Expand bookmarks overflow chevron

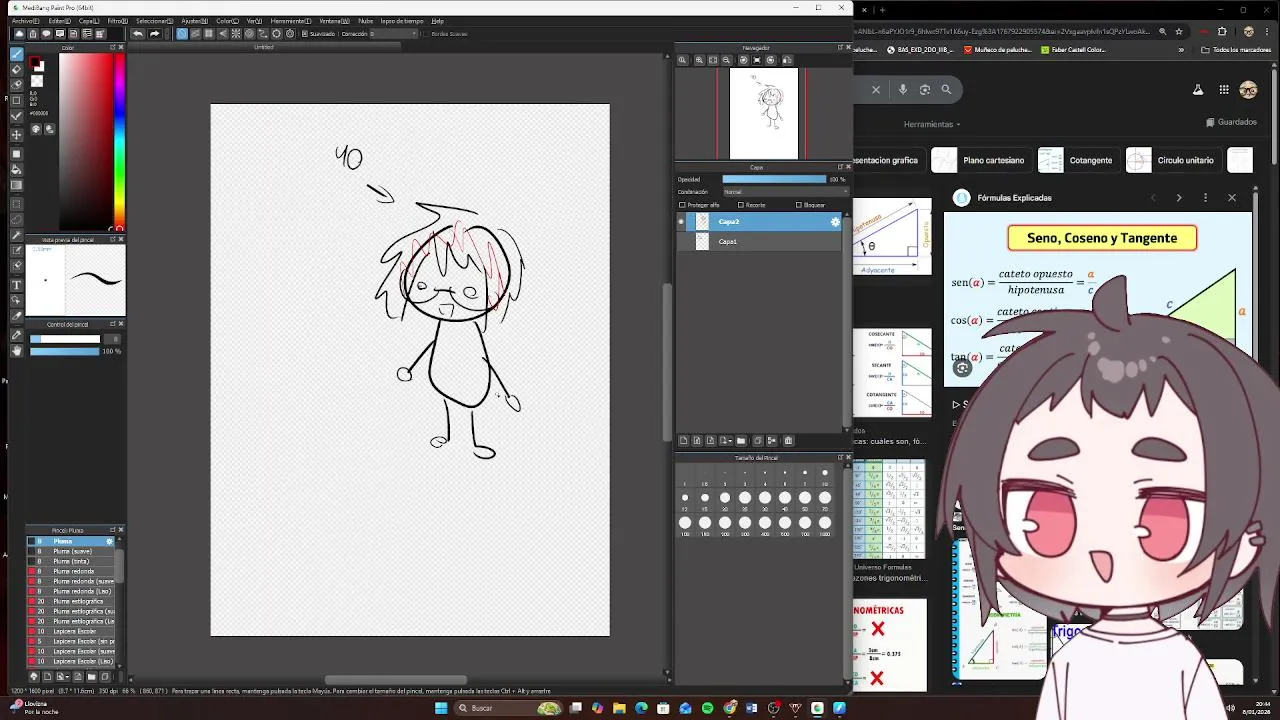click(1181, 49)
